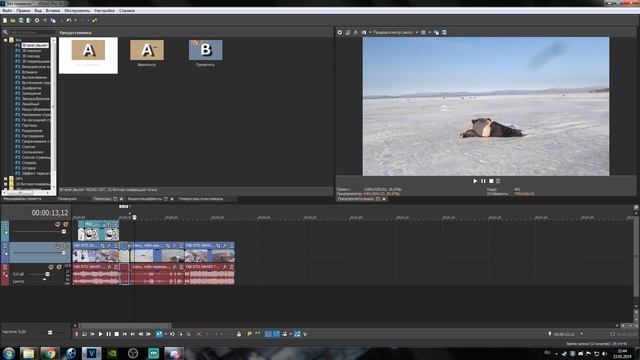Click the split screen view icon in preview
Viewport: 640px width, 360px height.
[364, 32]
